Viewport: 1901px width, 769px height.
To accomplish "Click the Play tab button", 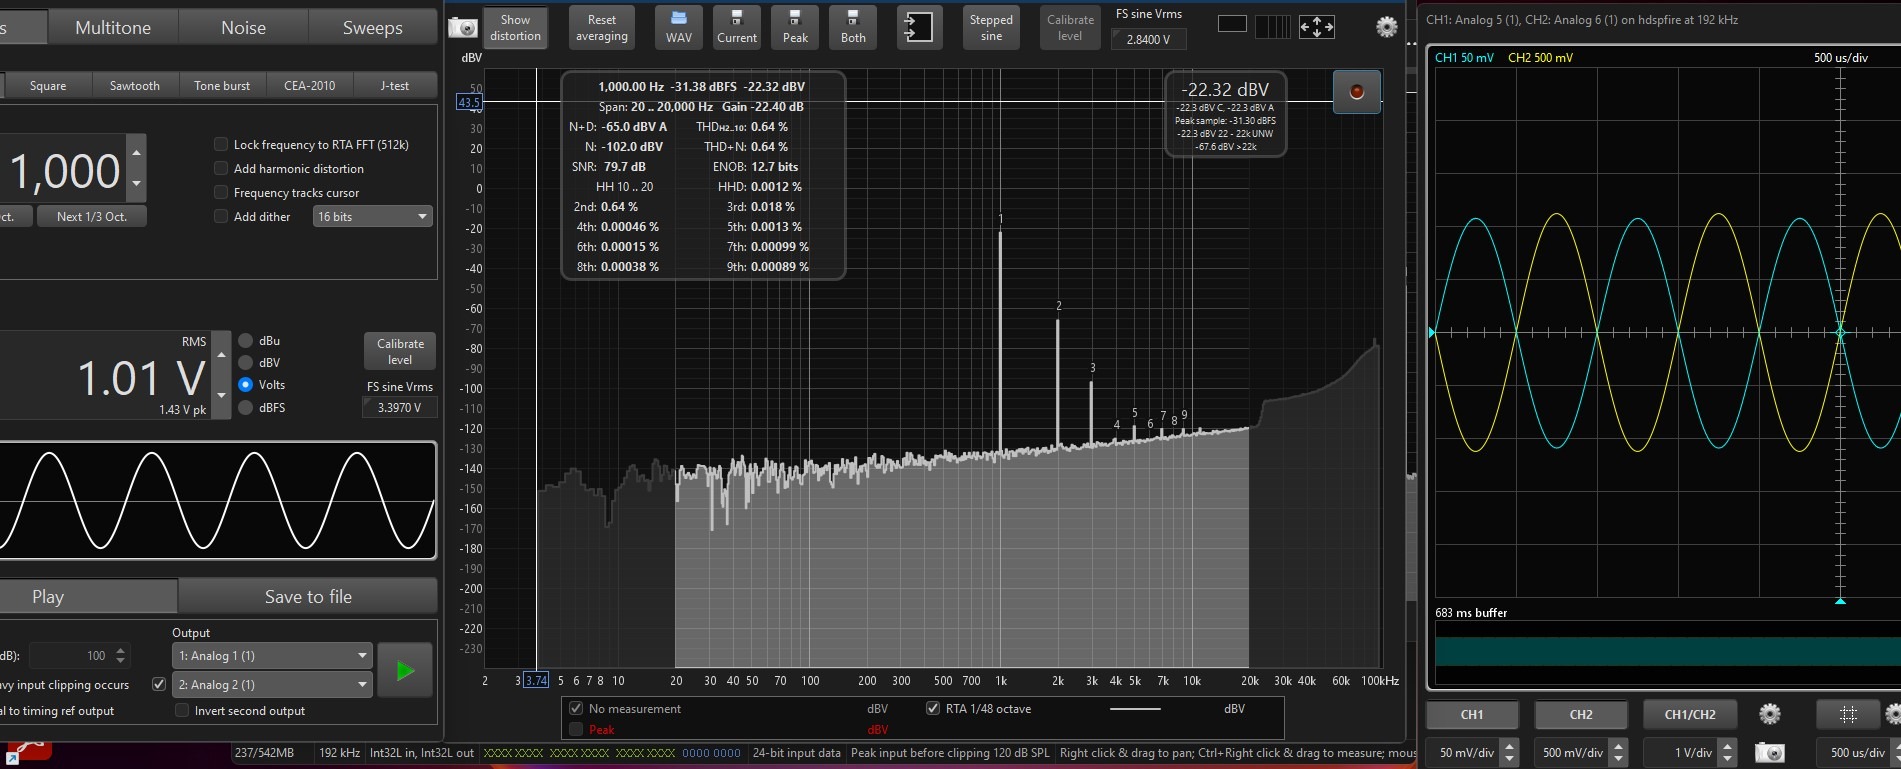I will [88, 596].
